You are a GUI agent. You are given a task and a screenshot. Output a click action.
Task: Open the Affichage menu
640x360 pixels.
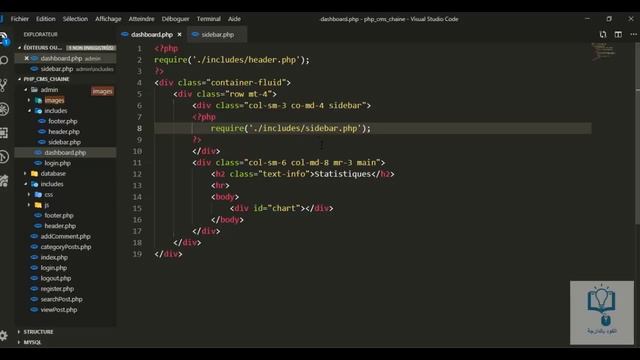tap(108, 19)
